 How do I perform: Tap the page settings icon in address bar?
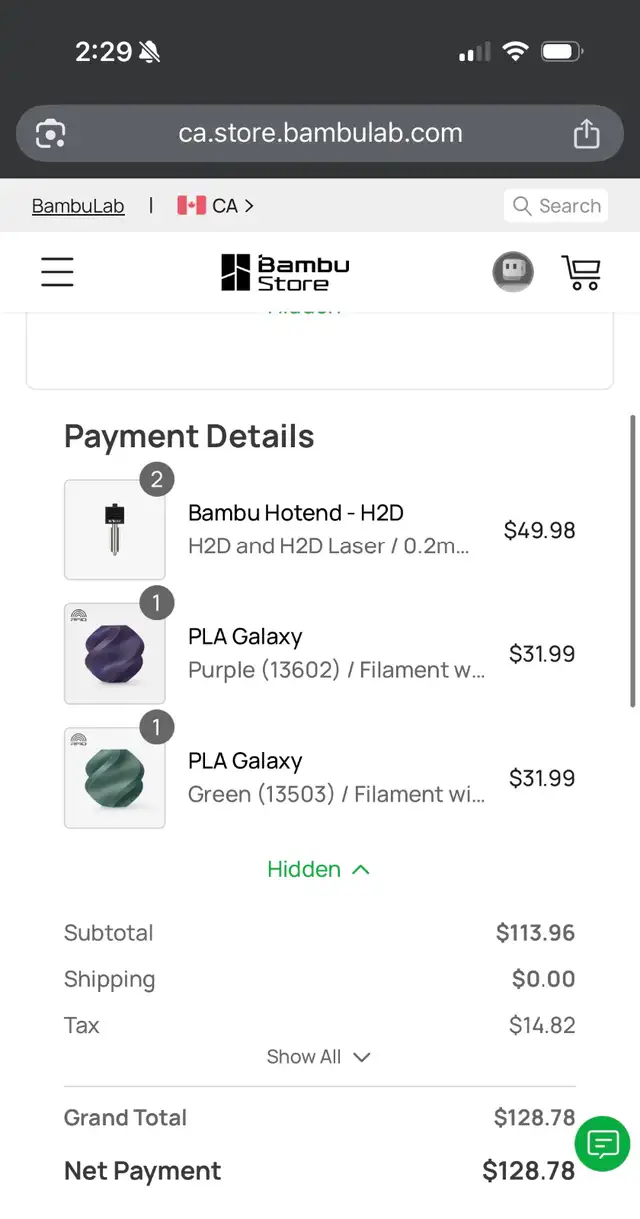(x=50, y=132)
